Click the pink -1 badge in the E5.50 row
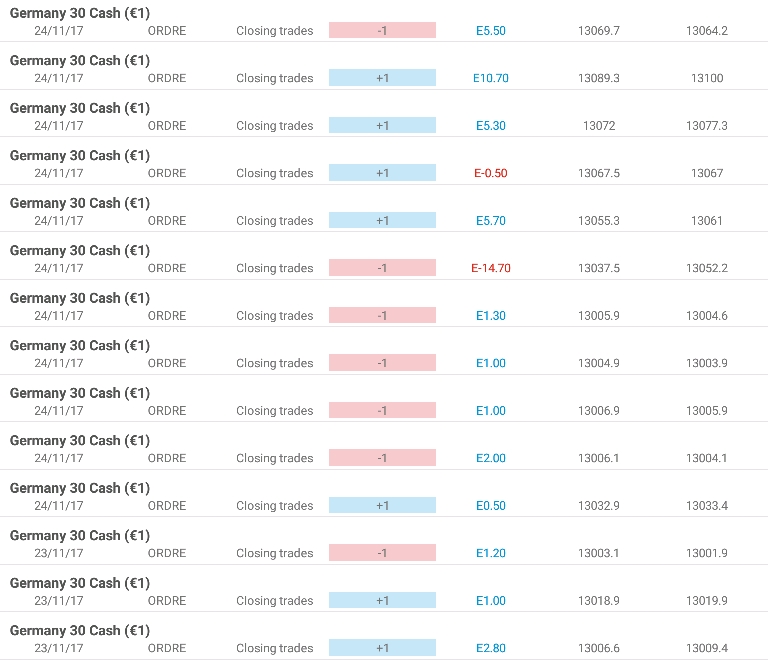Image resolution: width=768 pixels, height=663 pixels. coord(382,30)
